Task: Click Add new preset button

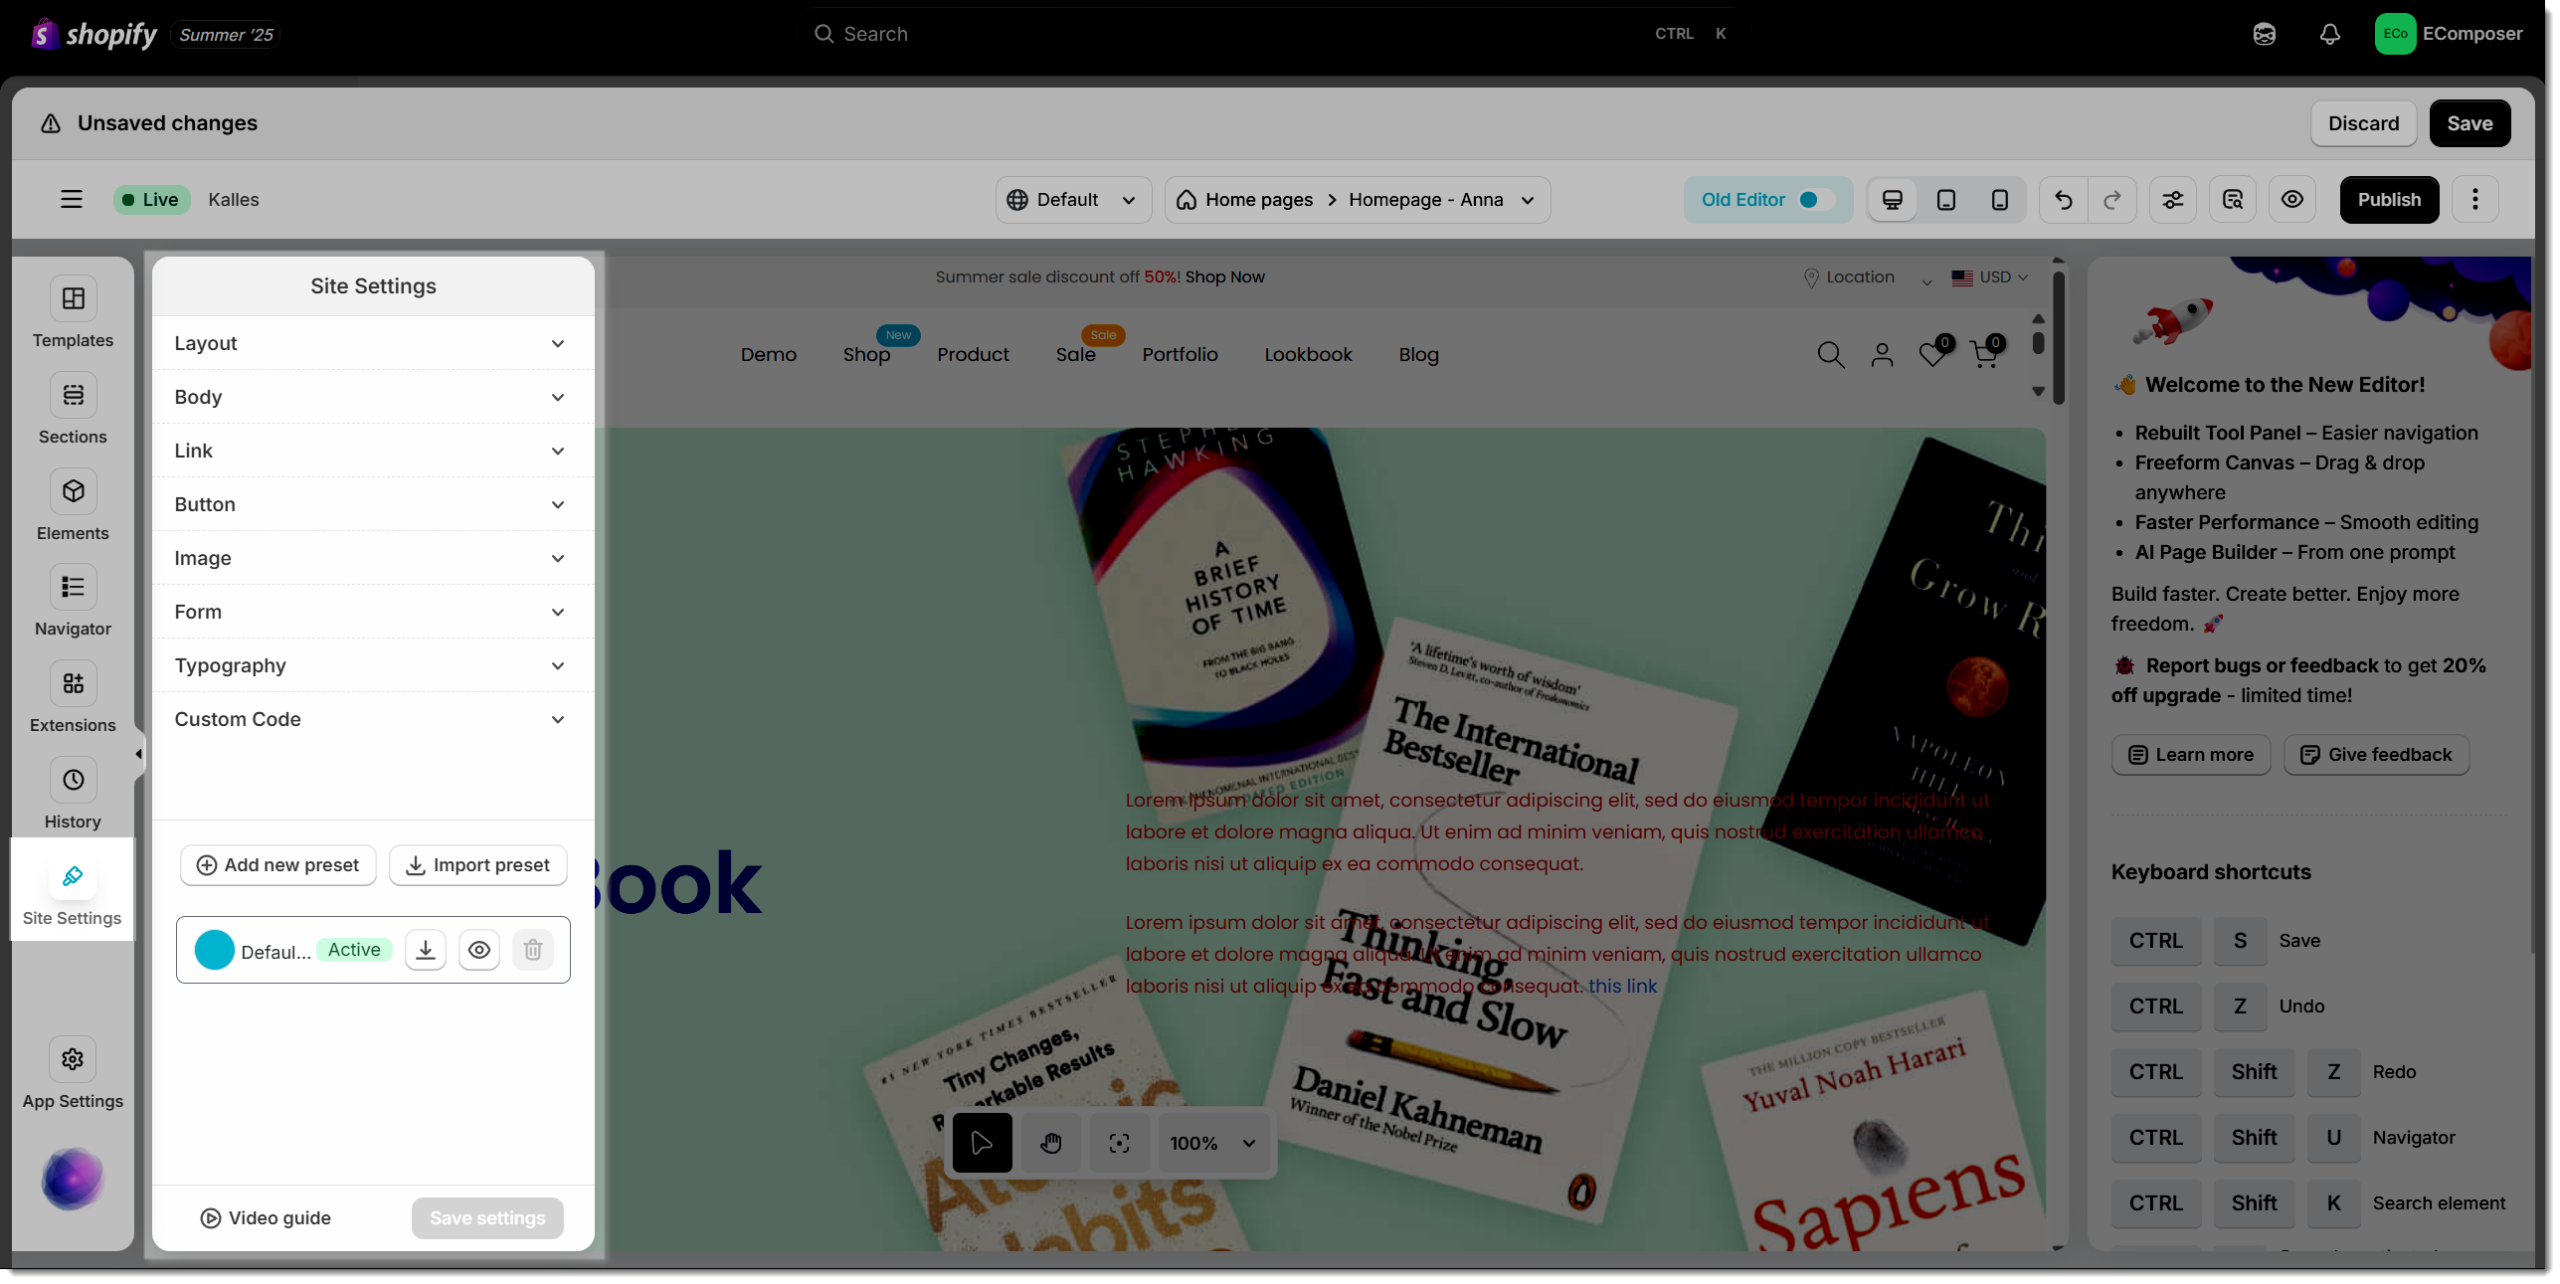Action: point(278,866)
